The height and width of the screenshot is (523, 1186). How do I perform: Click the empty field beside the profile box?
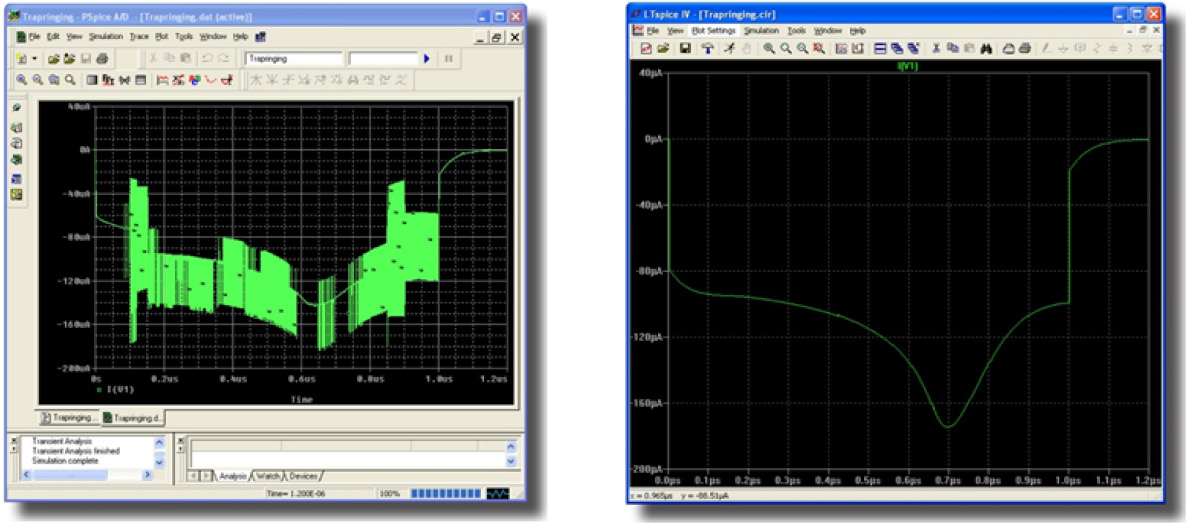click(x=381, y=59)
